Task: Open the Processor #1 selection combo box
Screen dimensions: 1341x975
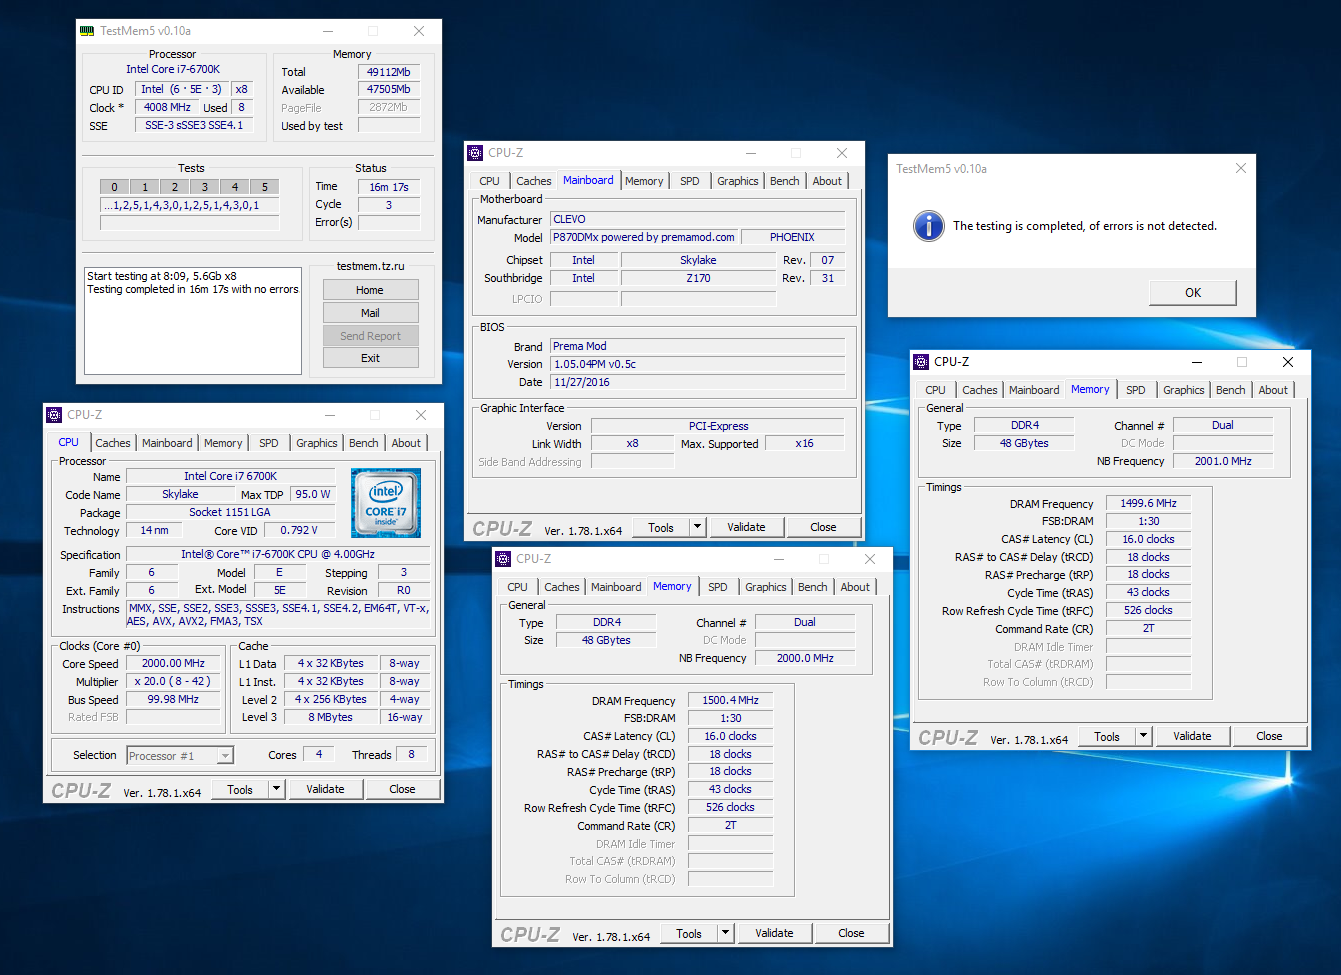Action: [x=180, y=756]
